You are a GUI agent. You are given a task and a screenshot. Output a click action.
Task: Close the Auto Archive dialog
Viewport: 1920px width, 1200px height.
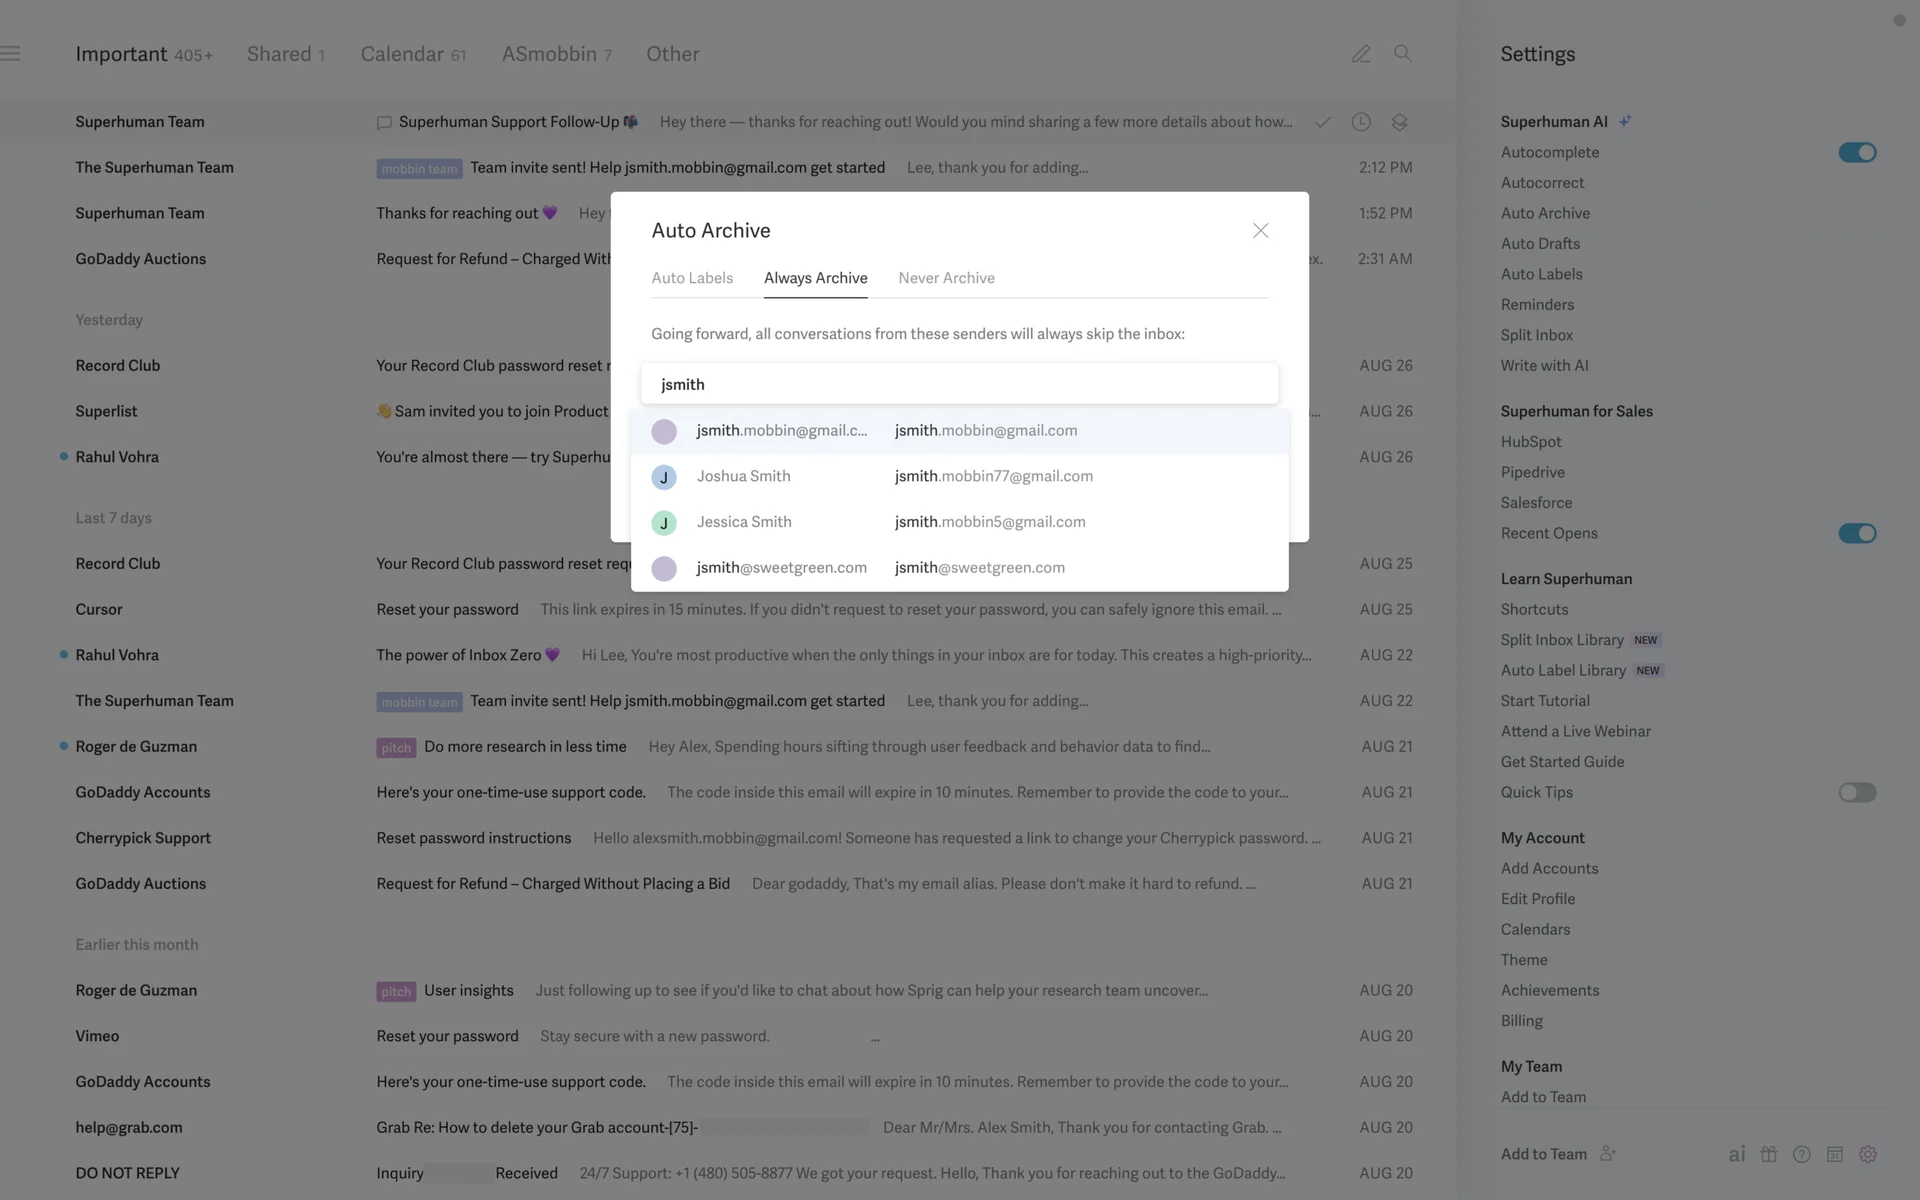[x=1260, y=231]
